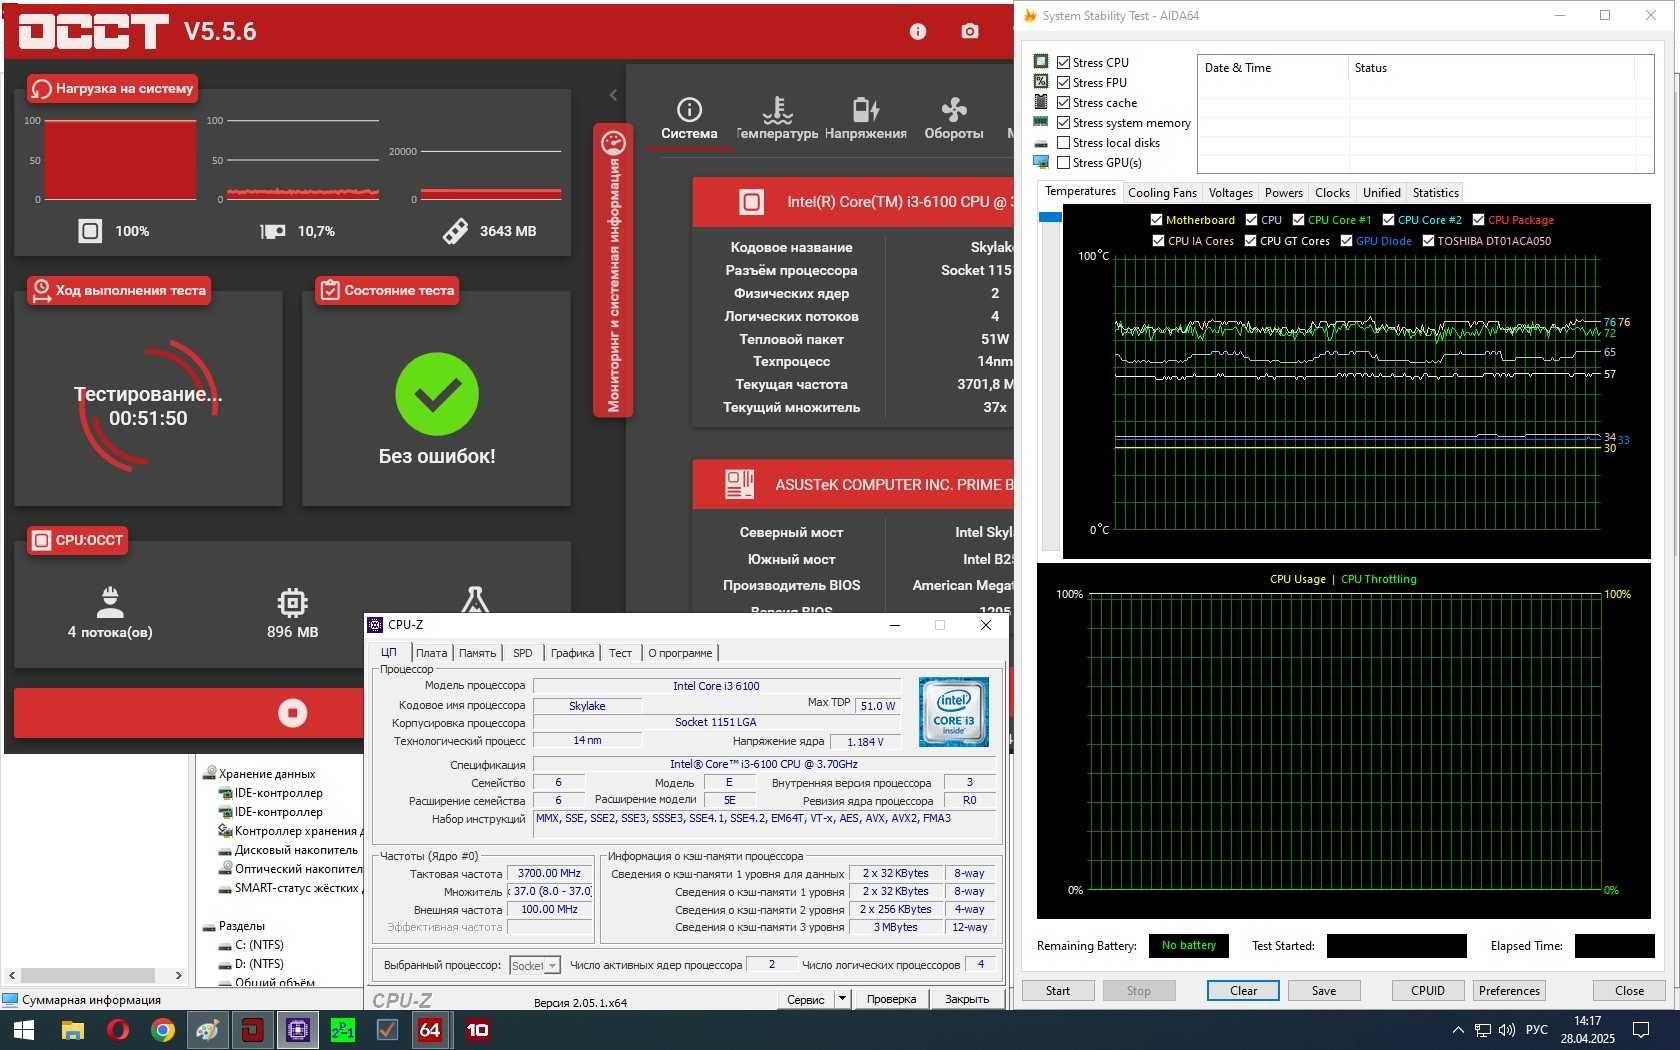Viewport: 1680px width, 1050px height.
Task: Open the Opera browser from the taskbar
Action: pyautogui.click(x=118, y=1030)
